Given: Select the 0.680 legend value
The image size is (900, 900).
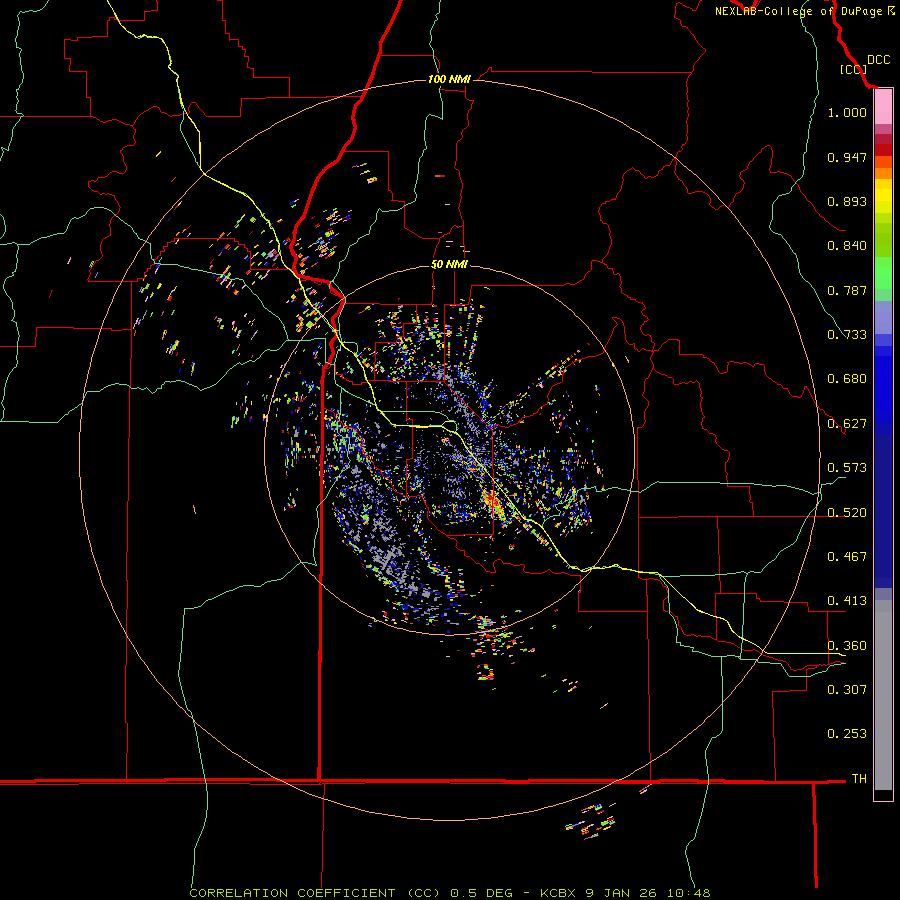Looking at the screenshot, I should 847,379.
